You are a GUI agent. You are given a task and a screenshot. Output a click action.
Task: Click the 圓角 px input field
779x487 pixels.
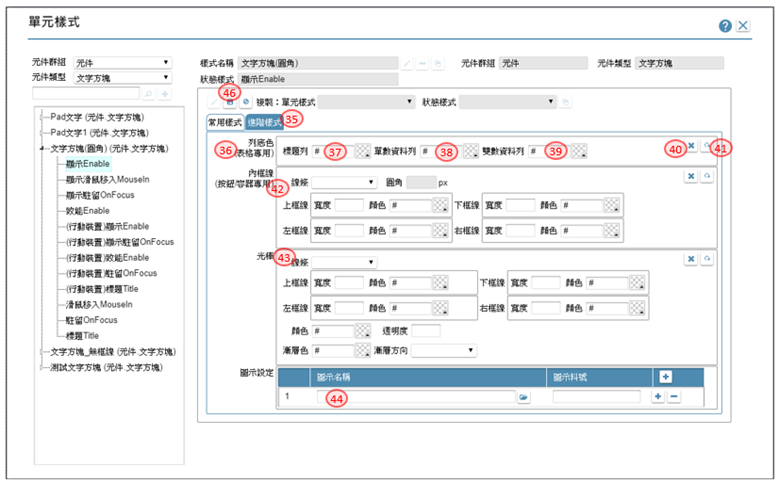tap(421, 182)
